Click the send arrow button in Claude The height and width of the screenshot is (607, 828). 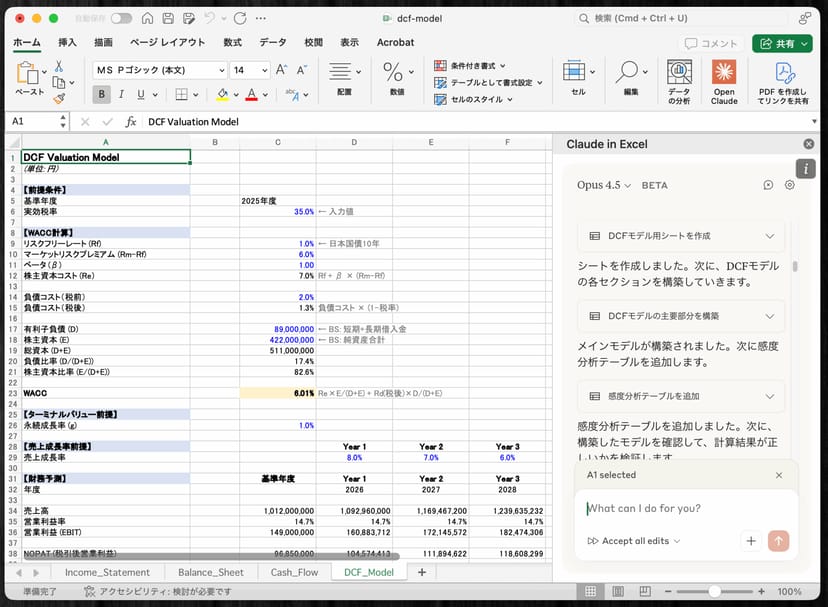779,541
